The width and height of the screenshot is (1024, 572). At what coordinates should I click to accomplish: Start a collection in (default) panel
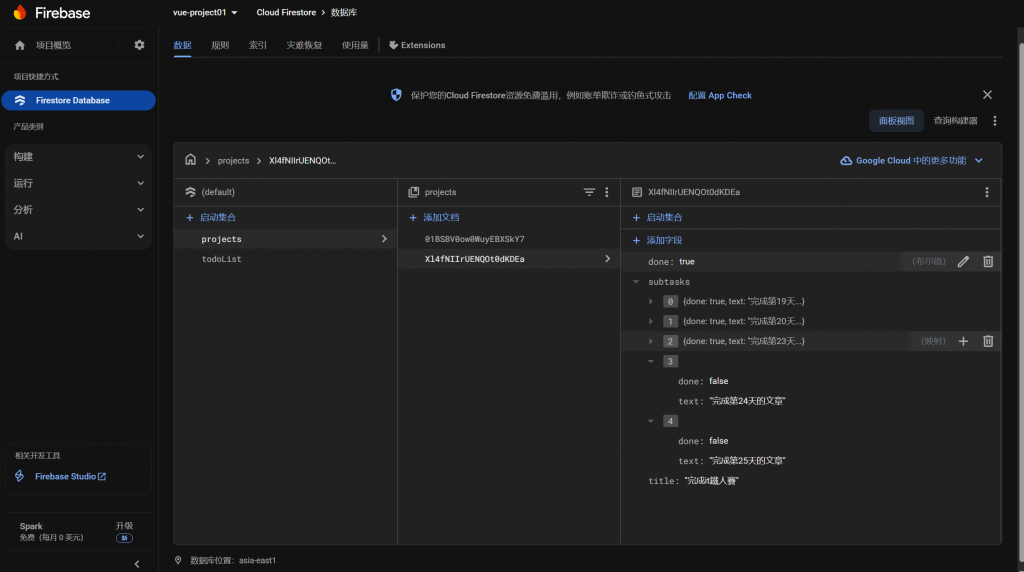[x=211, y=217]
